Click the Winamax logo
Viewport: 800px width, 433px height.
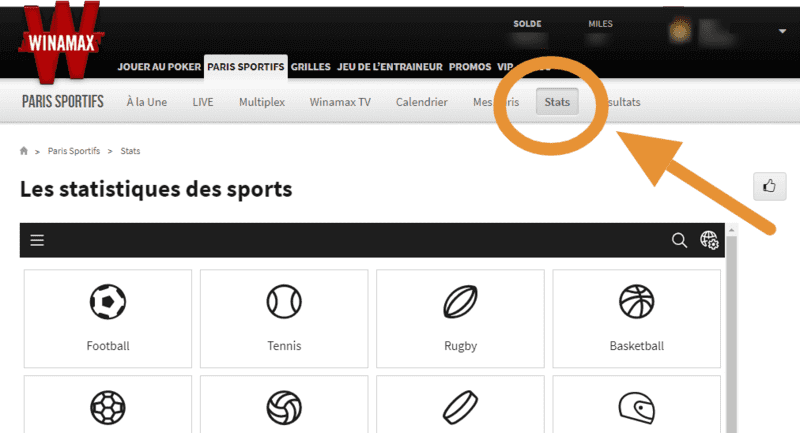(61, 42)
